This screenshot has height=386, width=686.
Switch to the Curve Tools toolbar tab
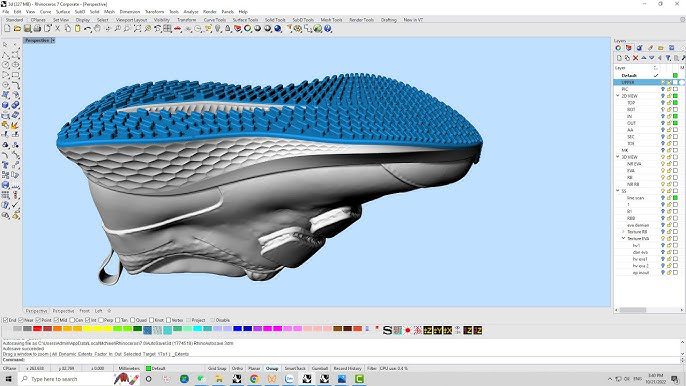click(215, 20)
